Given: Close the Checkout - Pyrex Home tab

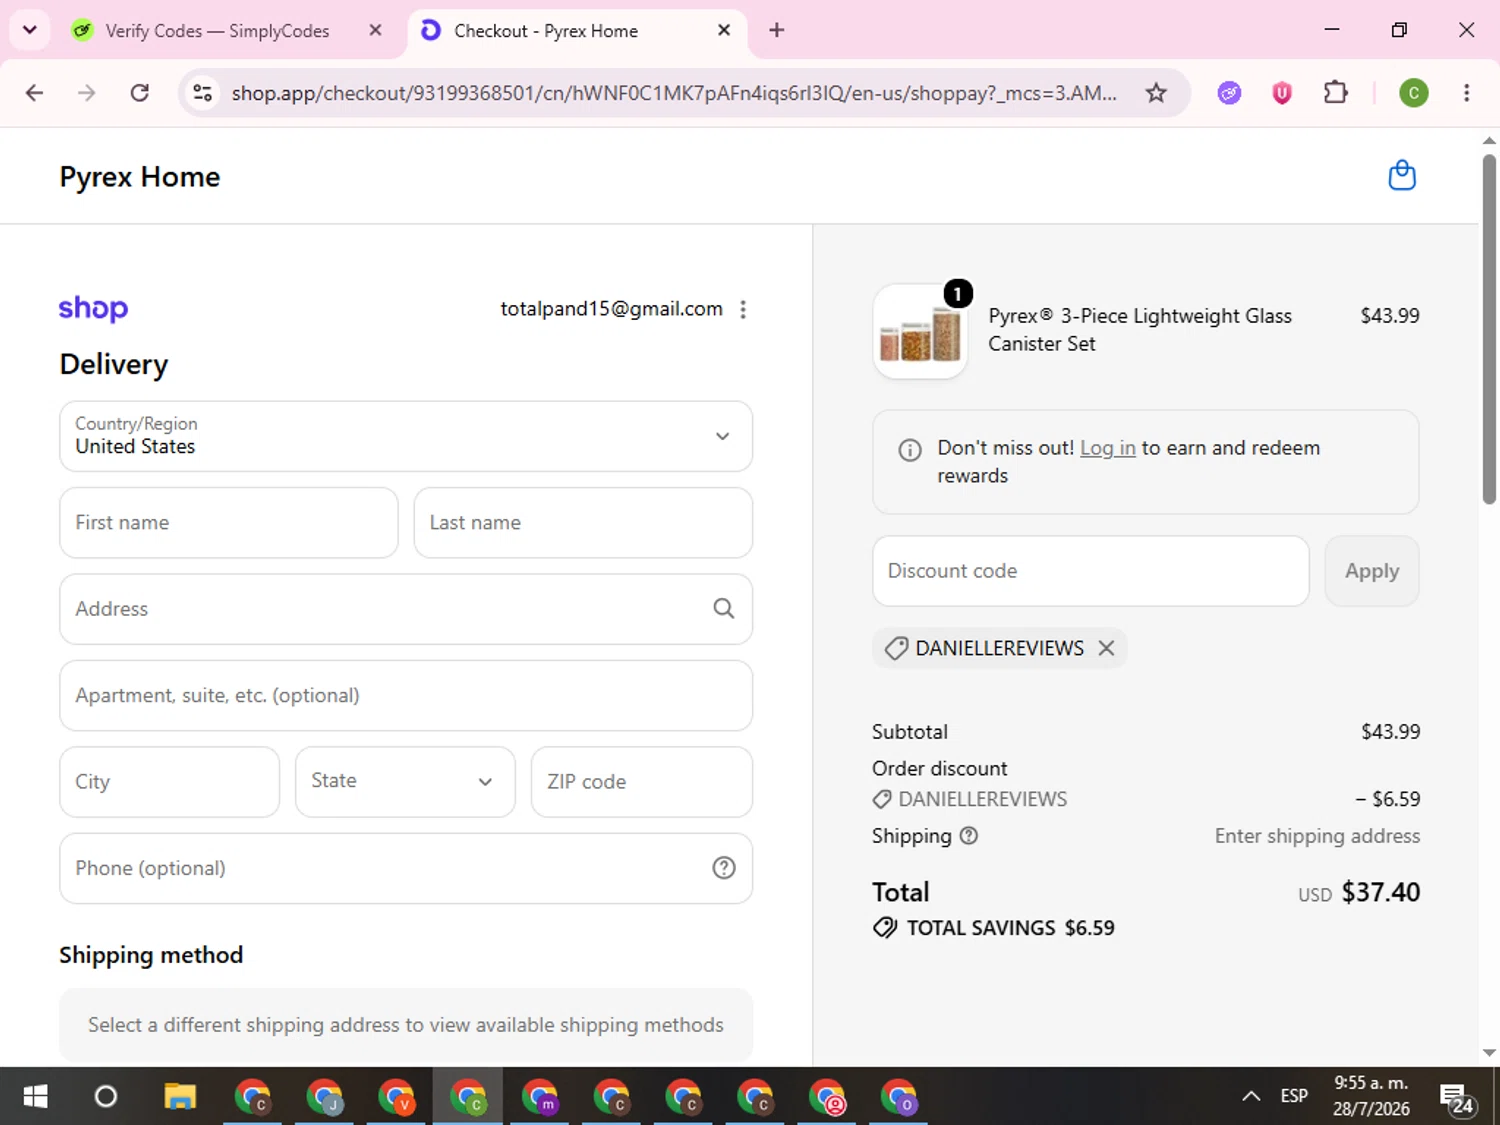Looking at the screenshot, I should tap(724, 30).
